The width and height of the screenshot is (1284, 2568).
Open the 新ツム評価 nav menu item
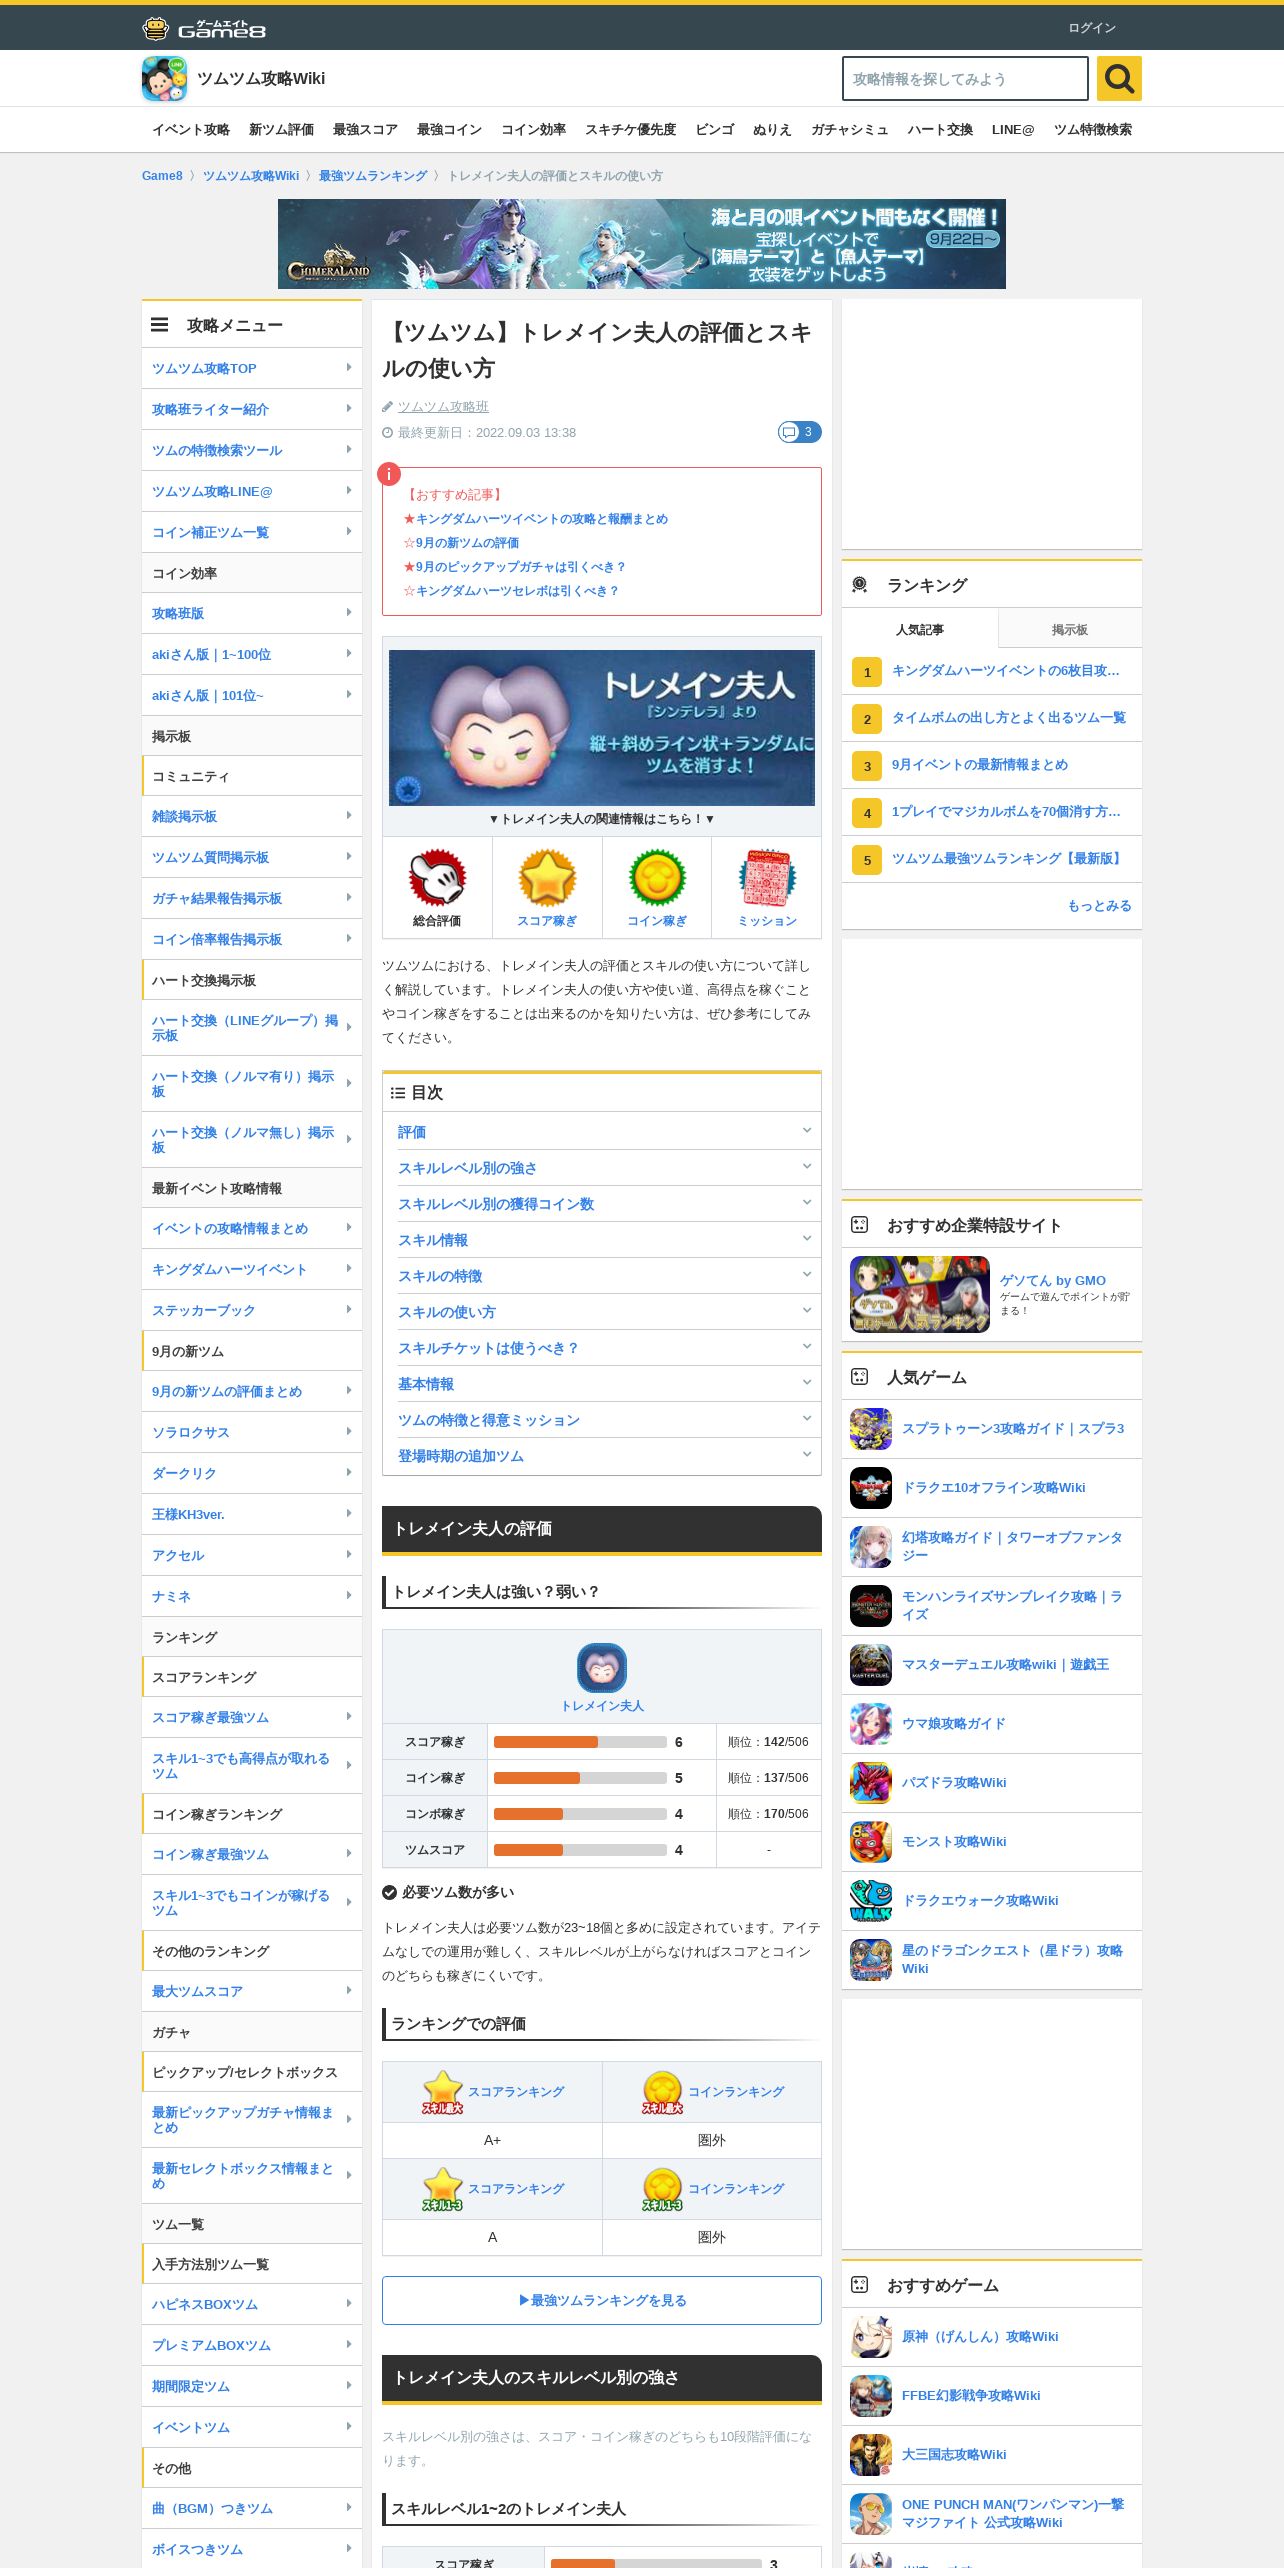tap(281, 130)
